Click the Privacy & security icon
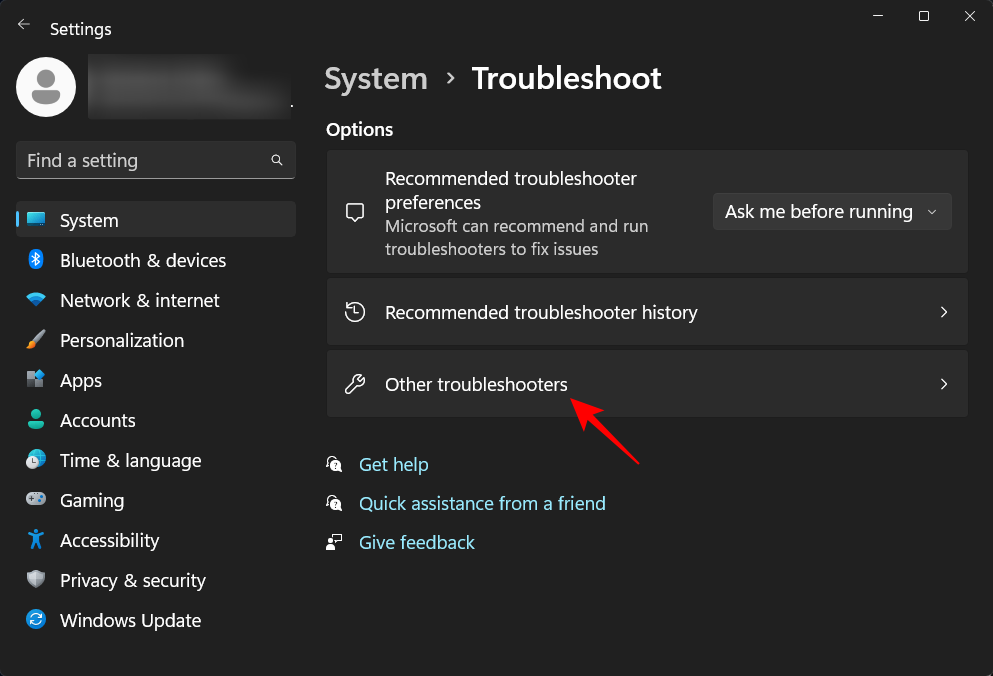This screenshot has height=676, width=993. click(x=34, y=580)
